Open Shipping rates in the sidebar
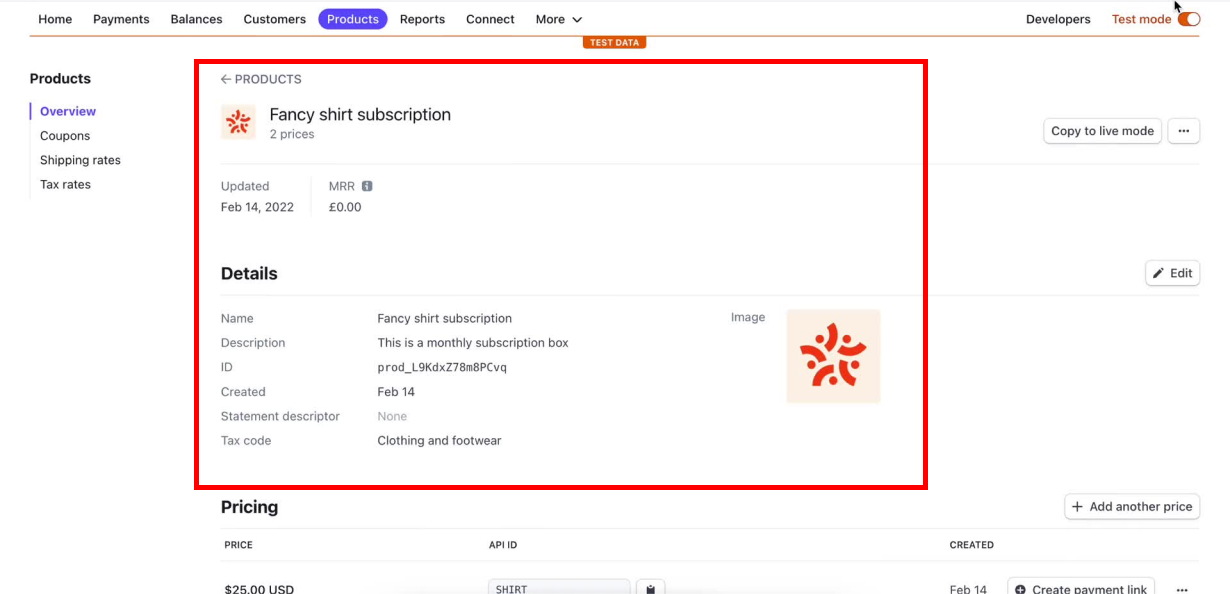The width and height of the screenshot is (1230, 594). click(80, 160)
